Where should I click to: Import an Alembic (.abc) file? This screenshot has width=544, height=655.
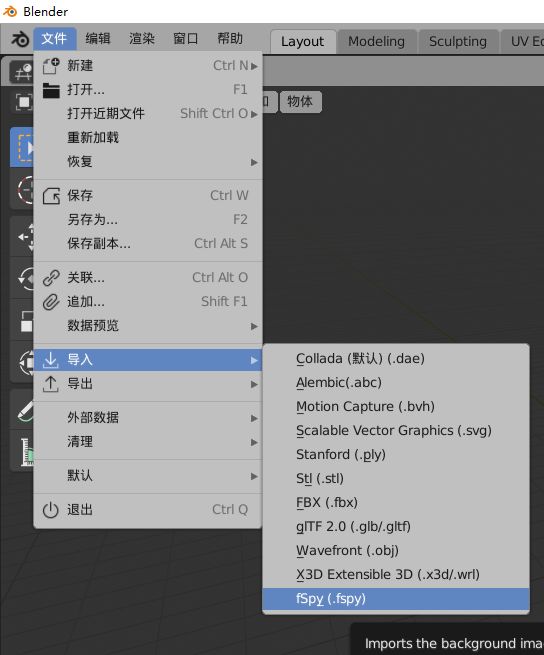[396, 383]
